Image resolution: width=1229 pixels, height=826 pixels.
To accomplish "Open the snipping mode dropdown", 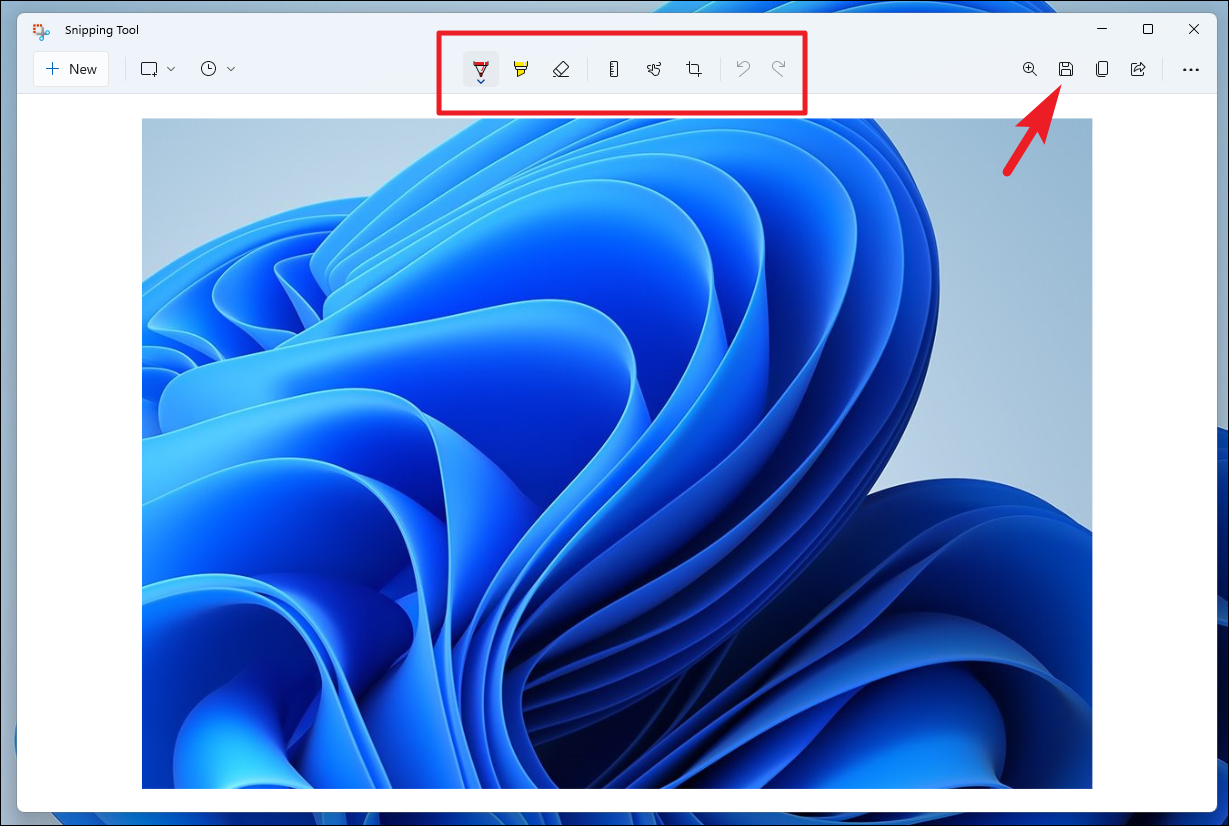I will pyautogui.click(x=158, y=69).
